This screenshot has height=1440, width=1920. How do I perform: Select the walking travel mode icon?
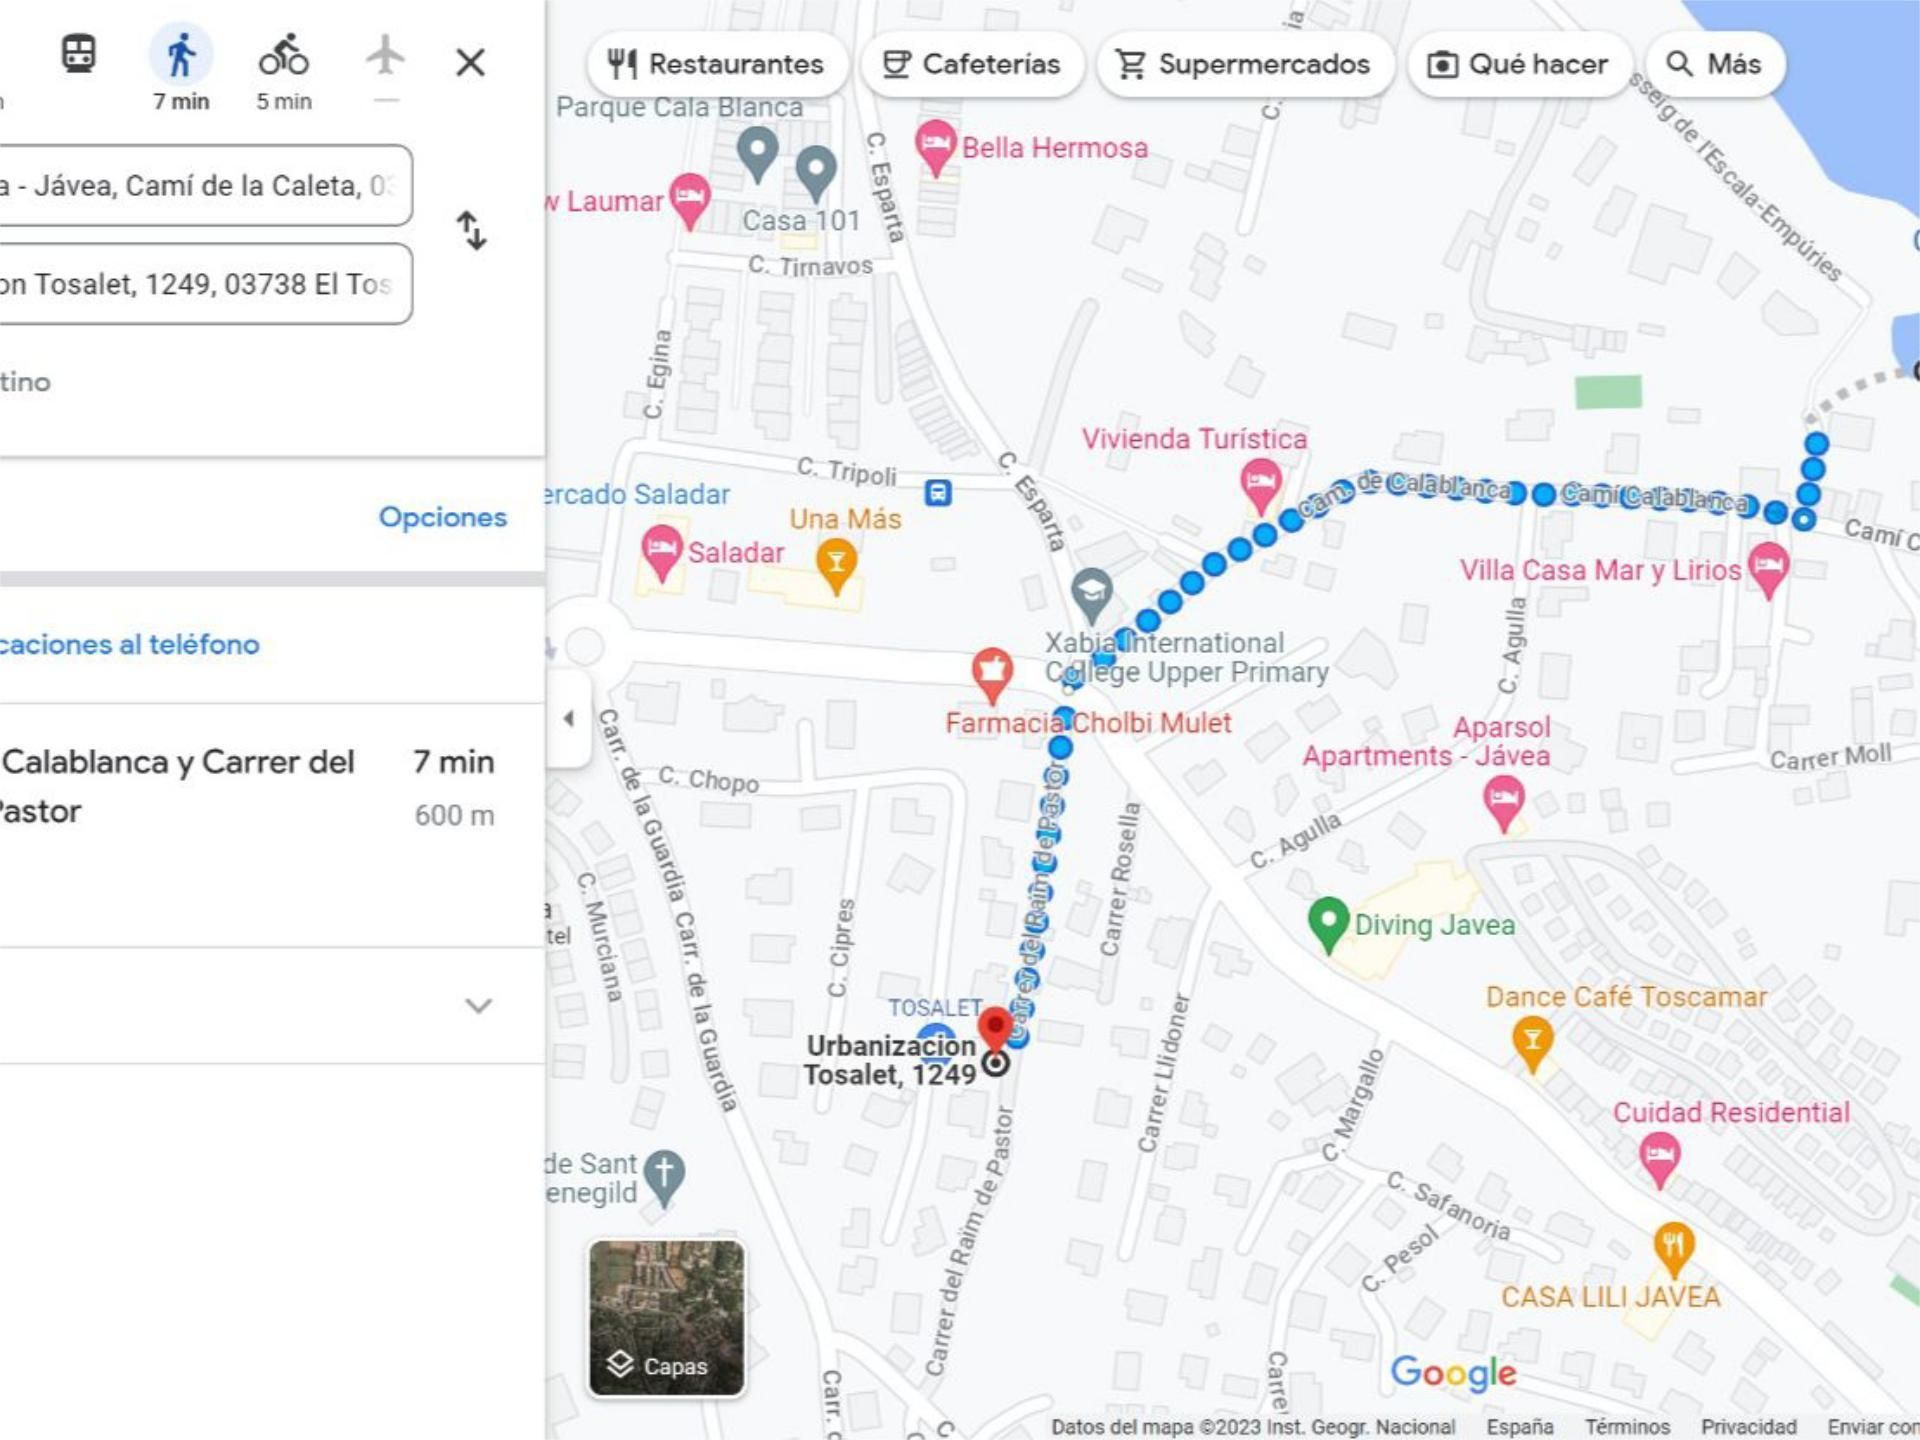[x=181, y=56]
